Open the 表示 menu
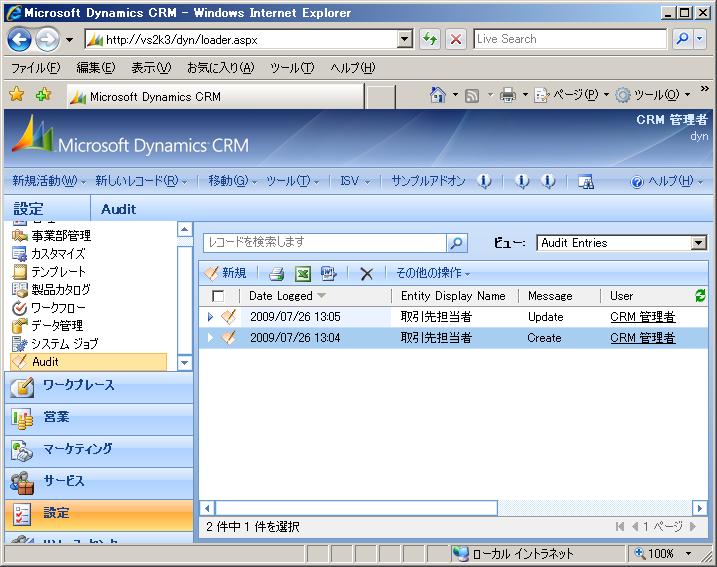 (x=151, y=68)
